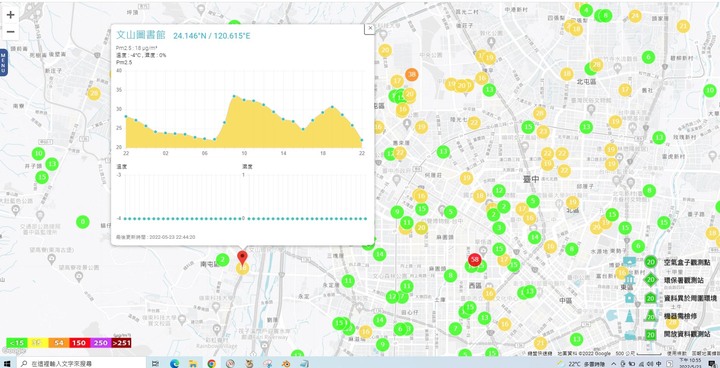This screenshot has width=720, height=368.
Task: Open the blue MENU side tab
Action: (3, 63)
